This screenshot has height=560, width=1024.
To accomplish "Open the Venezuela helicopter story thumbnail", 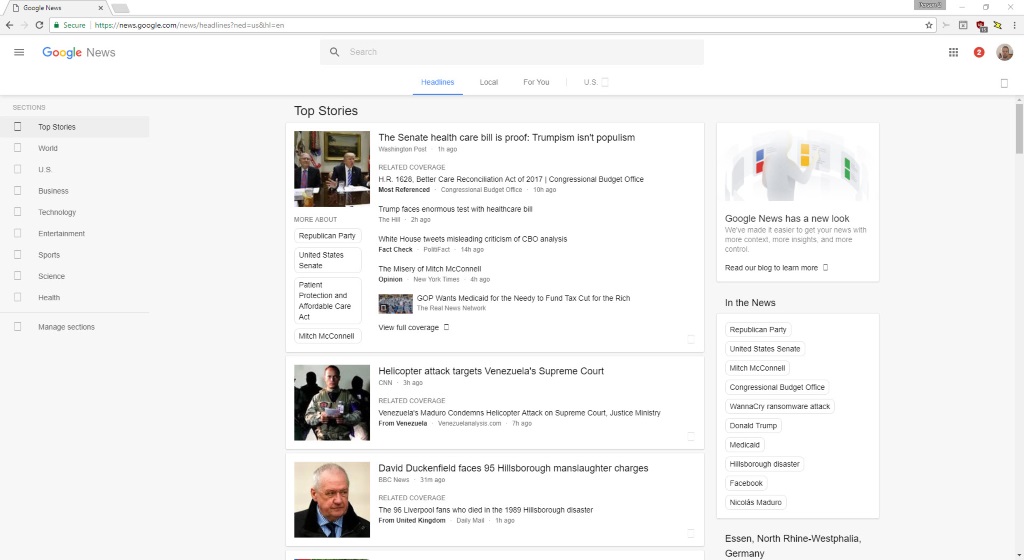I will [332, 403].
